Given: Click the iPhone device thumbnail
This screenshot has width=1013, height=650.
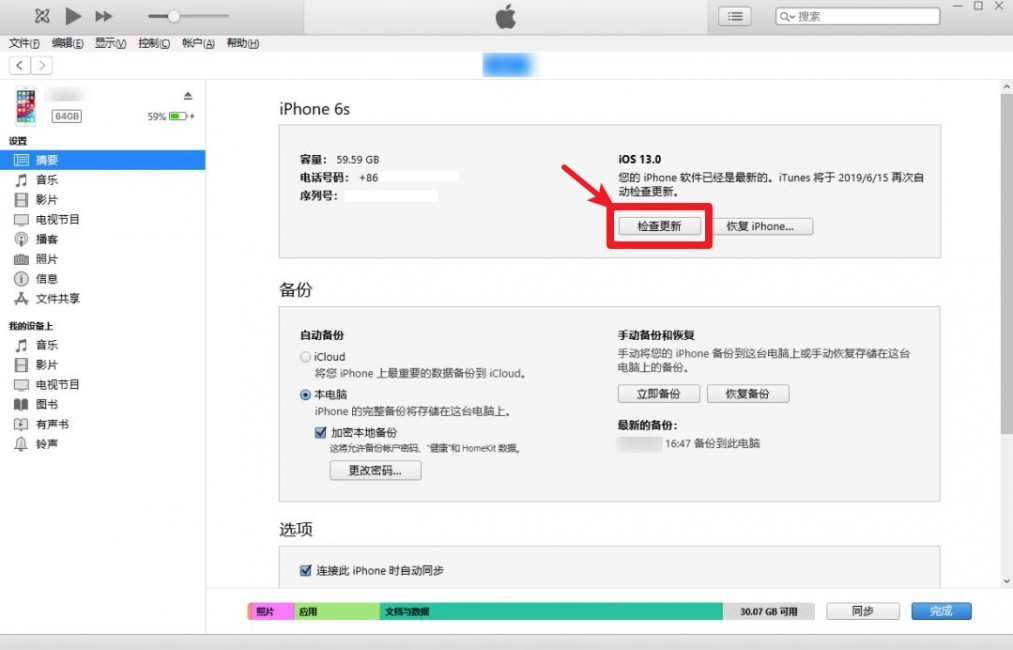Looking at the screenshot, I should [26, 106].
